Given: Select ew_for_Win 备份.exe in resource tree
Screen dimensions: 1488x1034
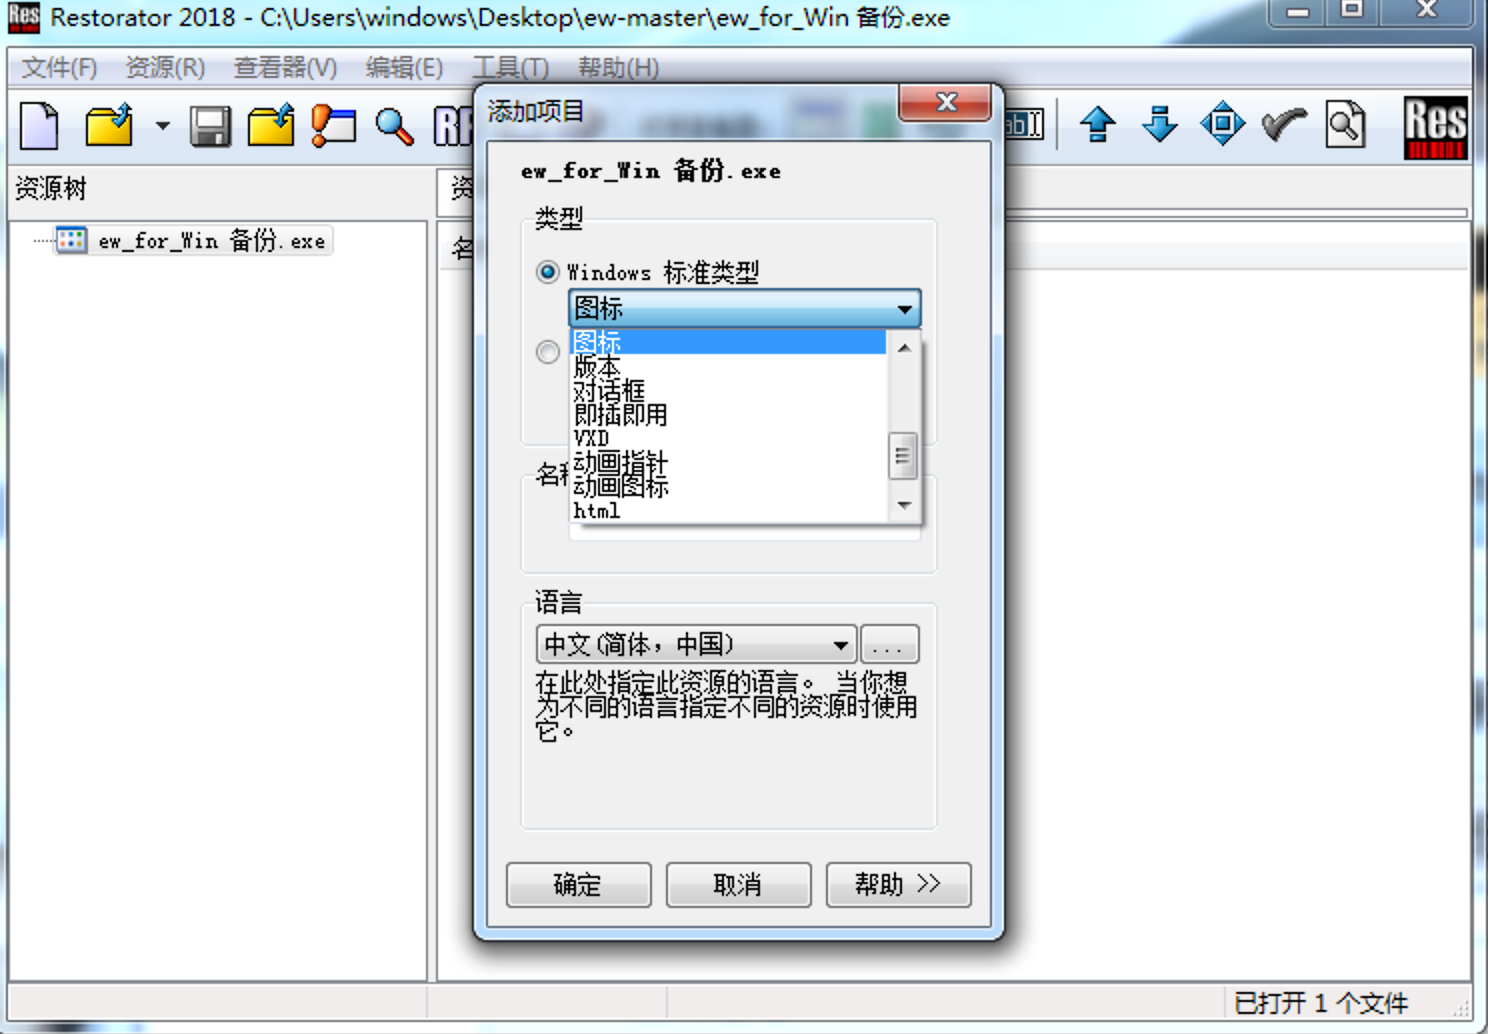Looking at the screenshot, I should tap(211, 241).
